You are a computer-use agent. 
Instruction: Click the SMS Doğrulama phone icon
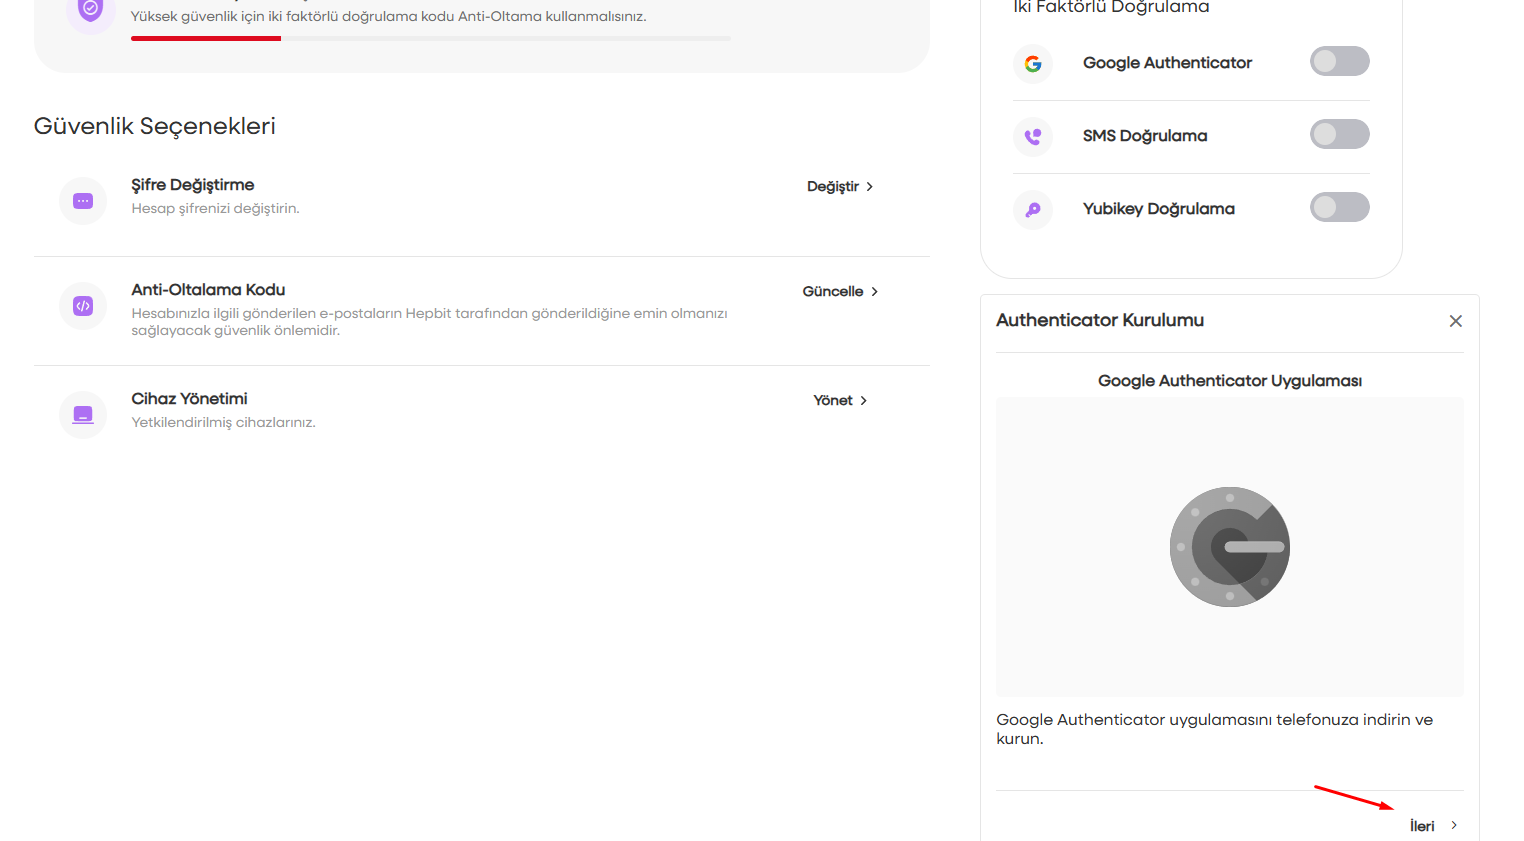(1033, 136)
